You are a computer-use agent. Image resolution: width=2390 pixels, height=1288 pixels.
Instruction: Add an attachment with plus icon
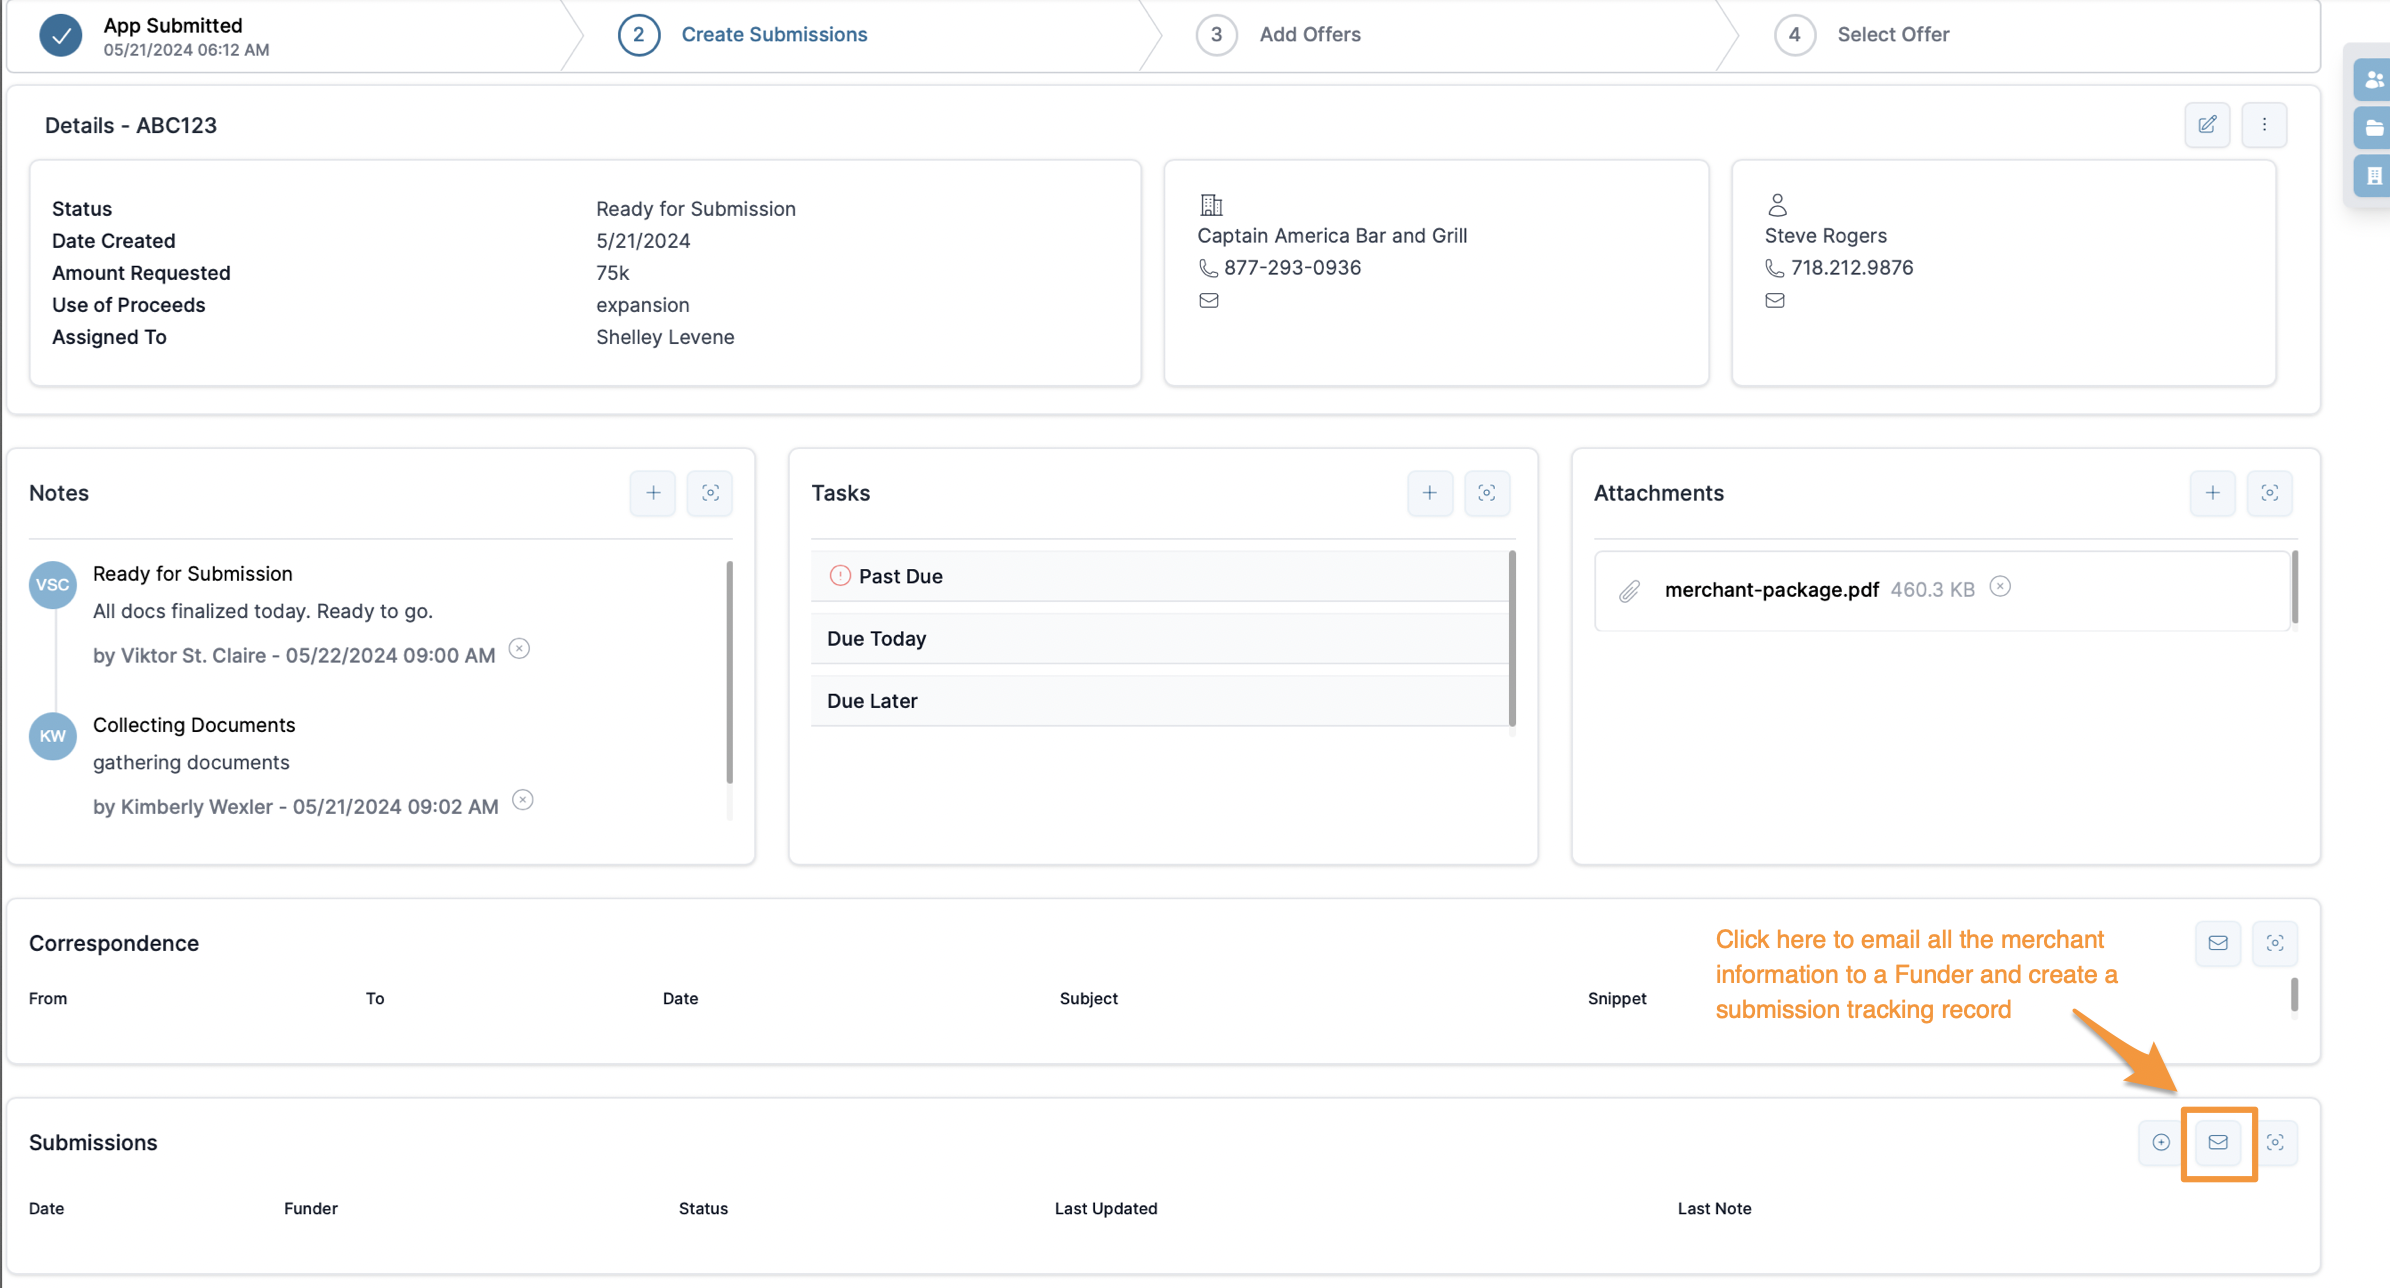coord(2212,493)
